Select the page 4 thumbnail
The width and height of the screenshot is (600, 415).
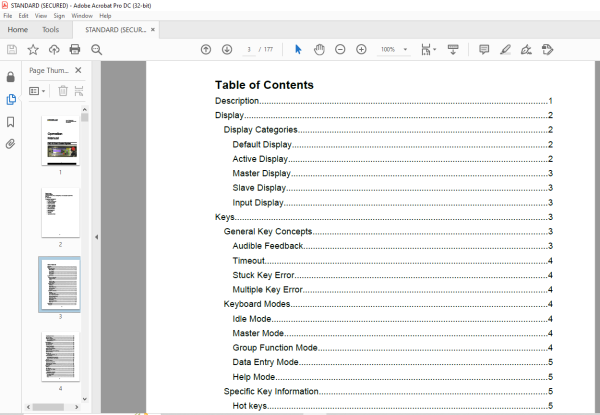(60, 356)
